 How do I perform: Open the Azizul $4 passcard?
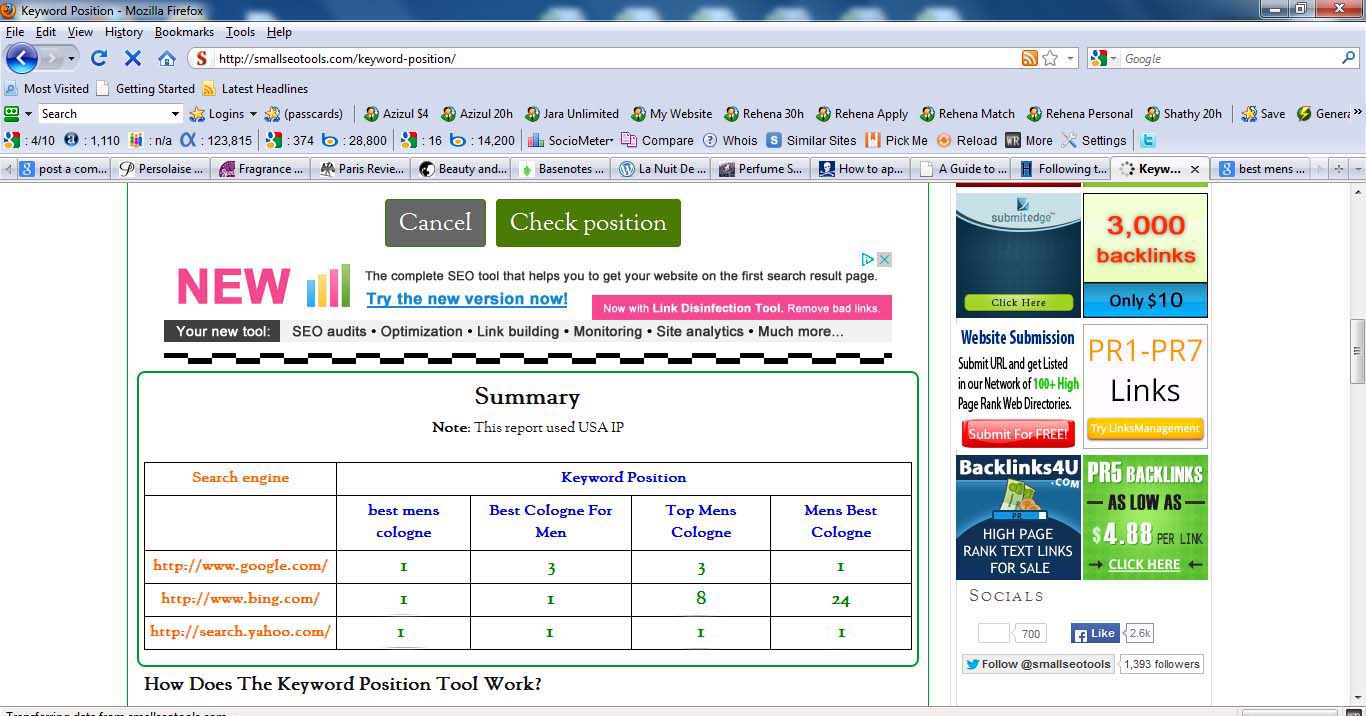click(x=396, y=114)
